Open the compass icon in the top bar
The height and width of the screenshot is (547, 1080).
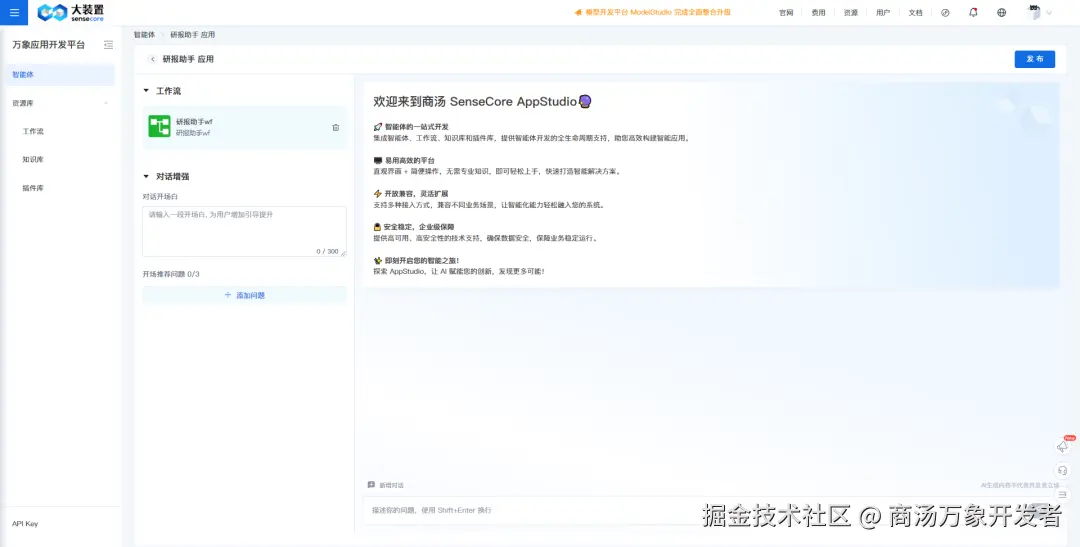[945, 12]
